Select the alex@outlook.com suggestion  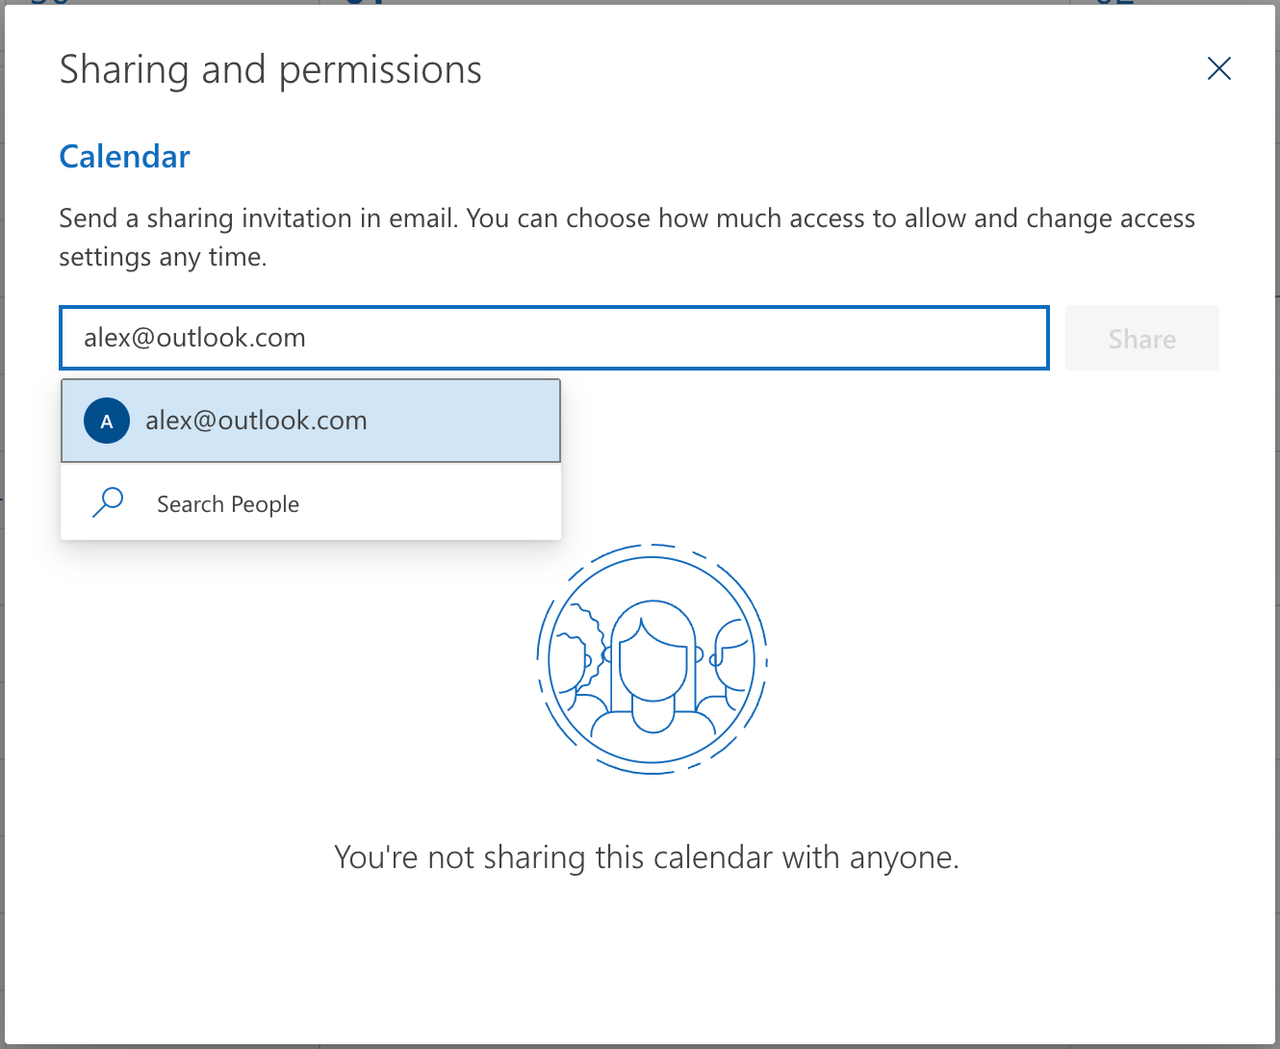311,421
